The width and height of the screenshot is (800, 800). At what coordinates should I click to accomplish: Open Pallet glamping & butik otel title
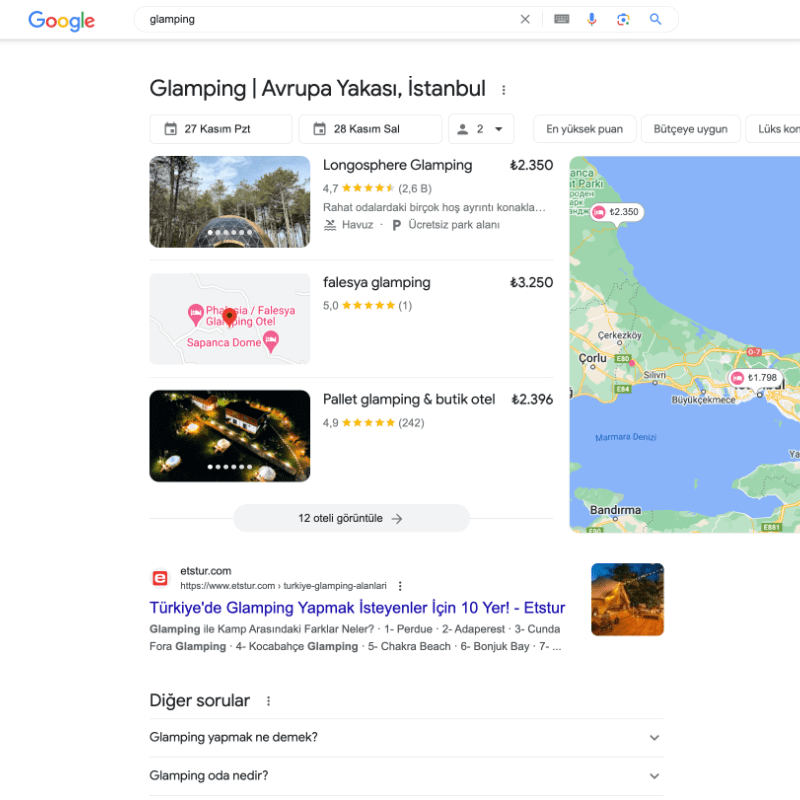[x=409, y=399]
